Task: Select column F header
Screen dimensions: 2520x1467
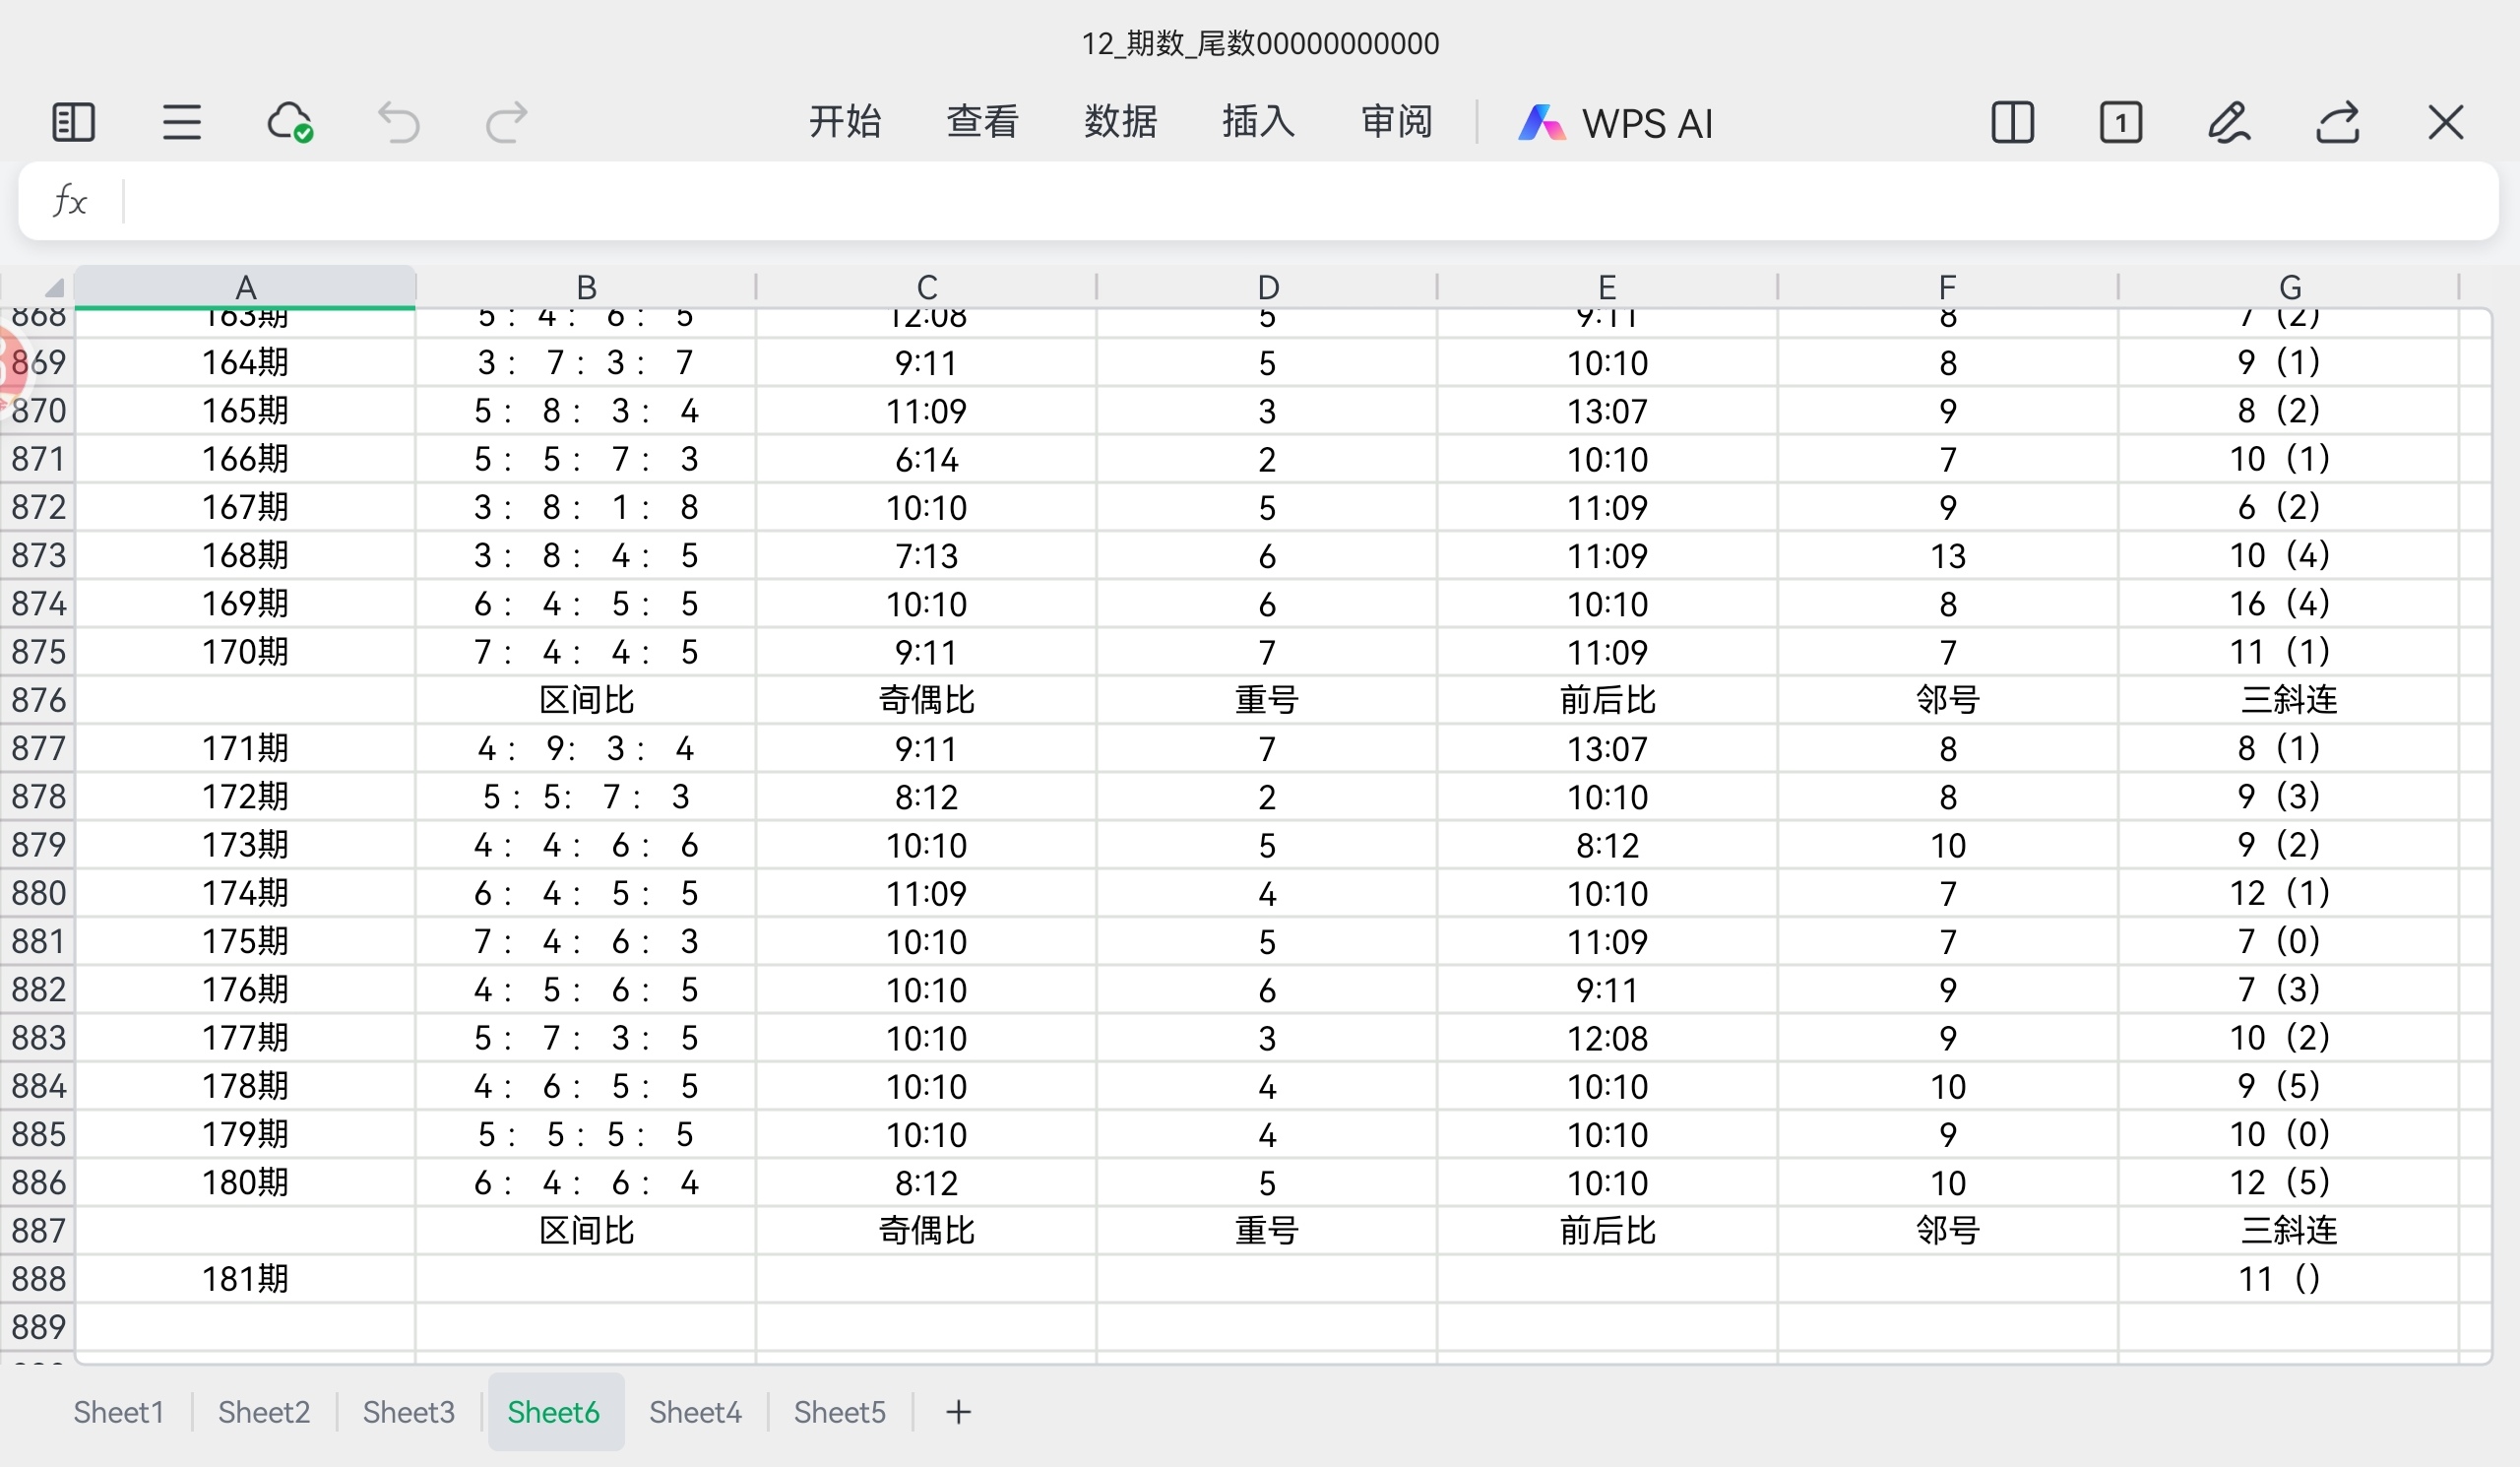Action: click(1947, 287)
